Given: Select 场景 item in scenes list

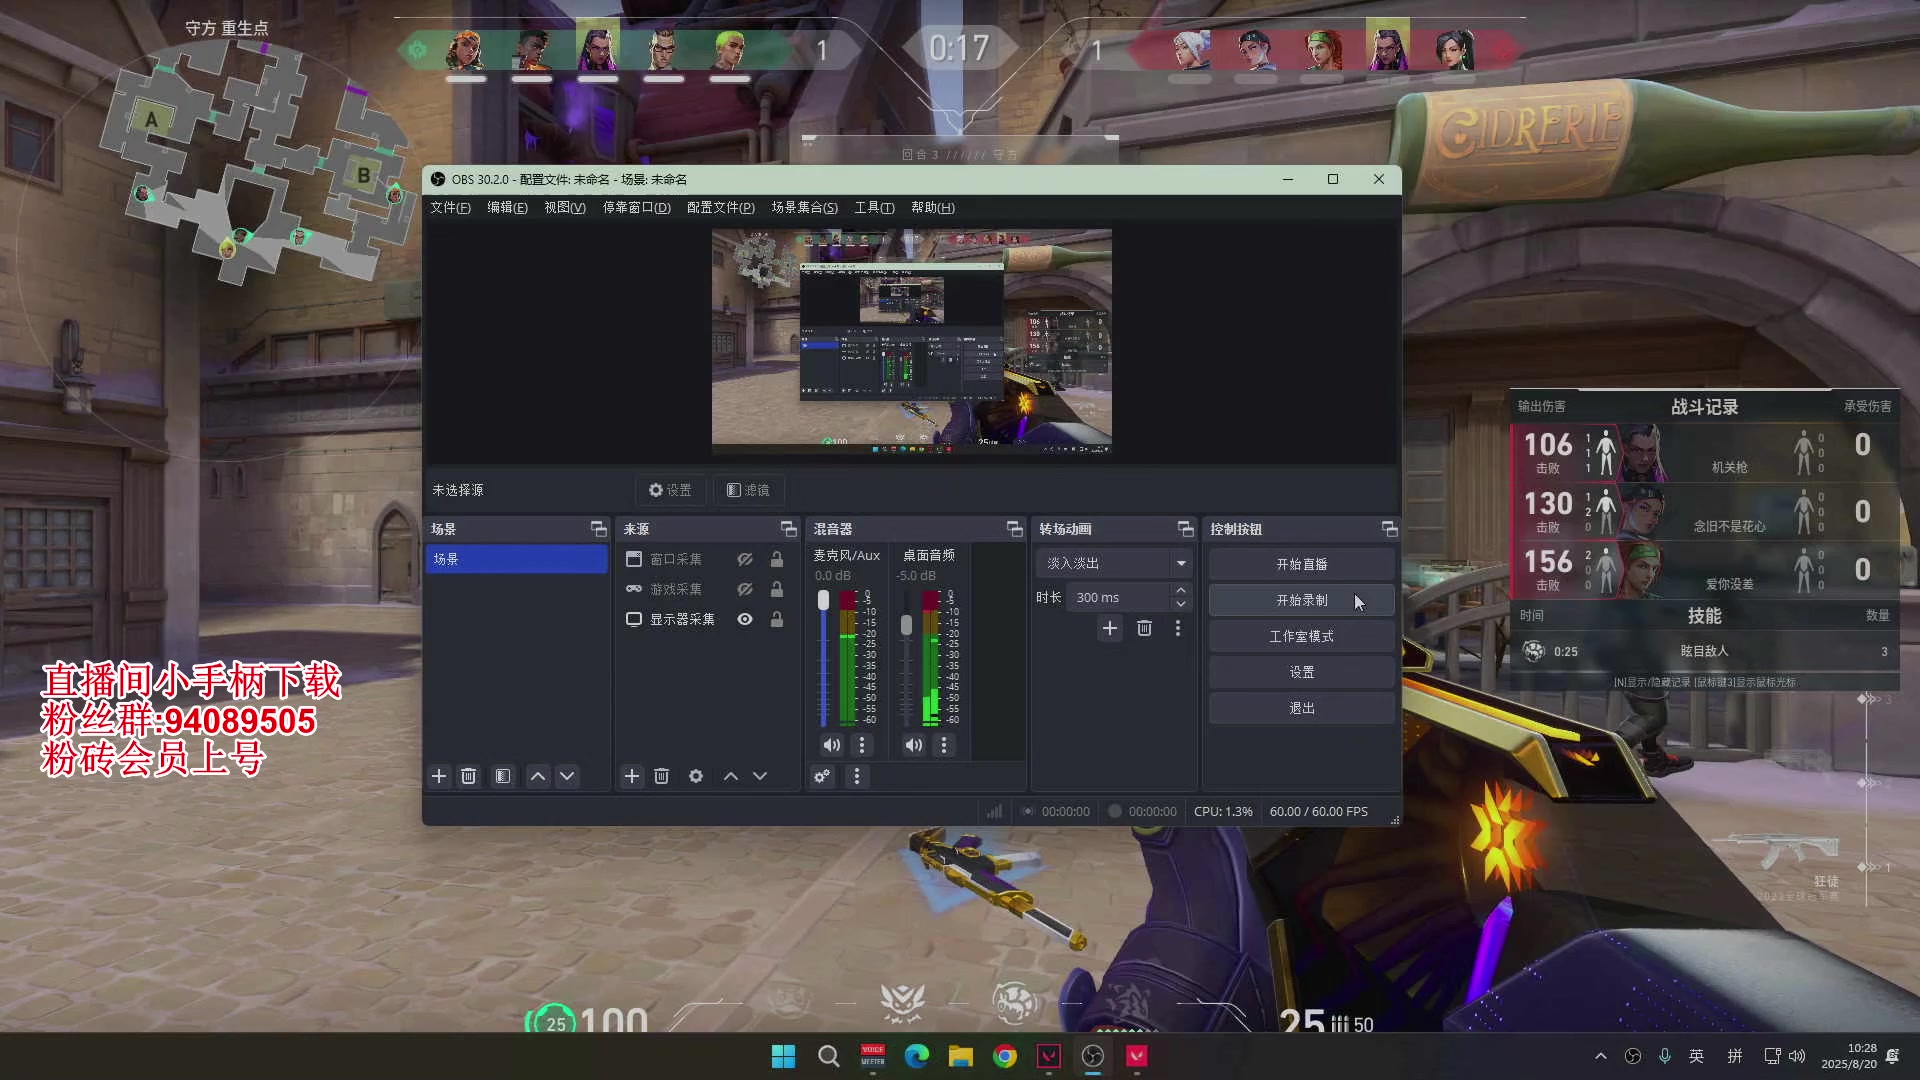Looking at the screenshot, I should tap(516, 559).
